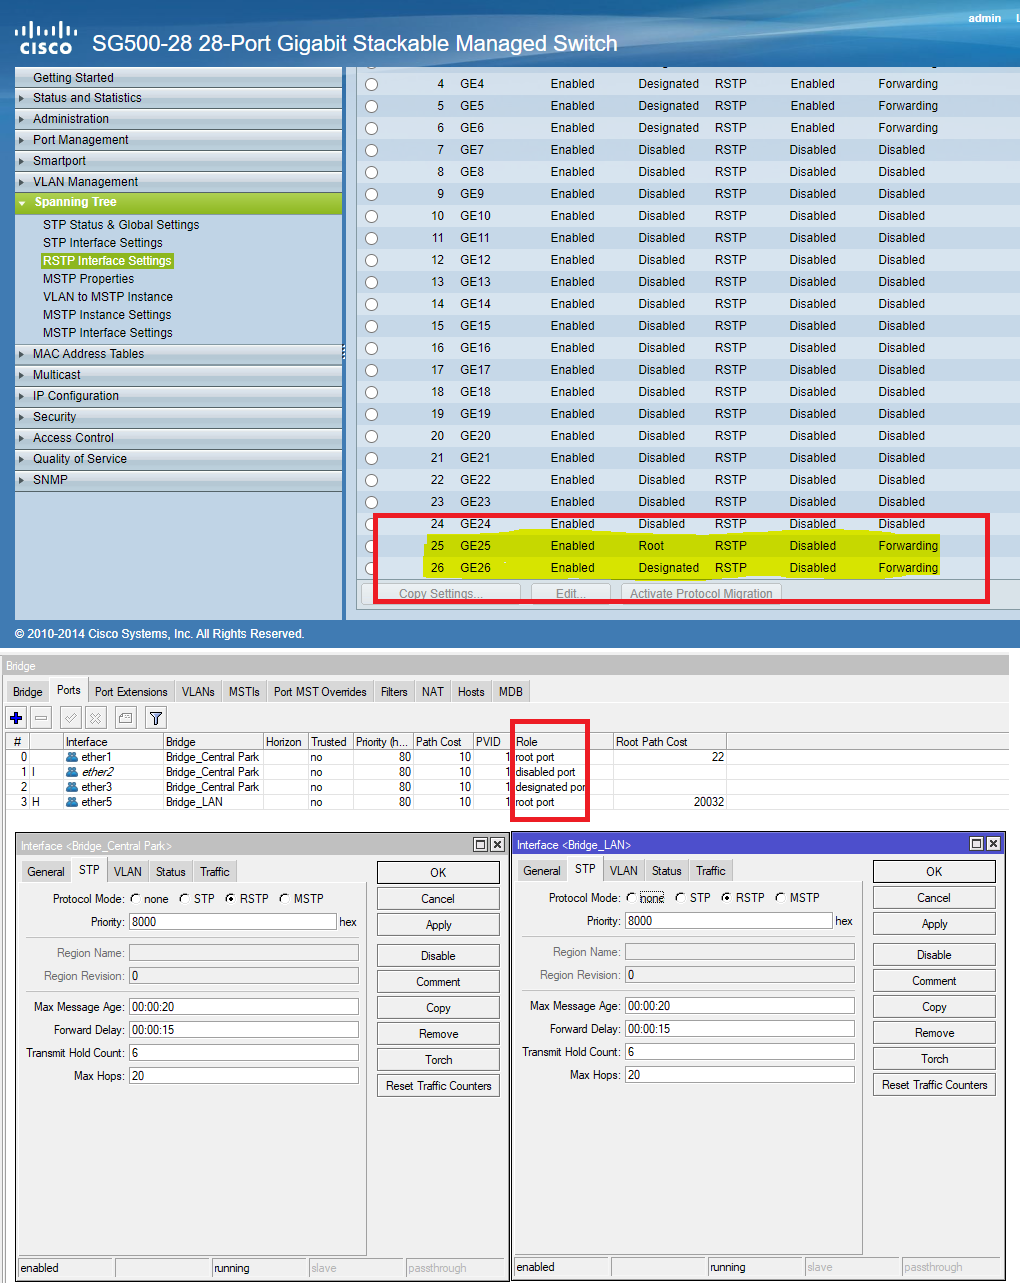This screenshot has height=1288, width=1020.
Task: Restore the Bridge_Central Park dialog window icon
Action: click(481, 845)
